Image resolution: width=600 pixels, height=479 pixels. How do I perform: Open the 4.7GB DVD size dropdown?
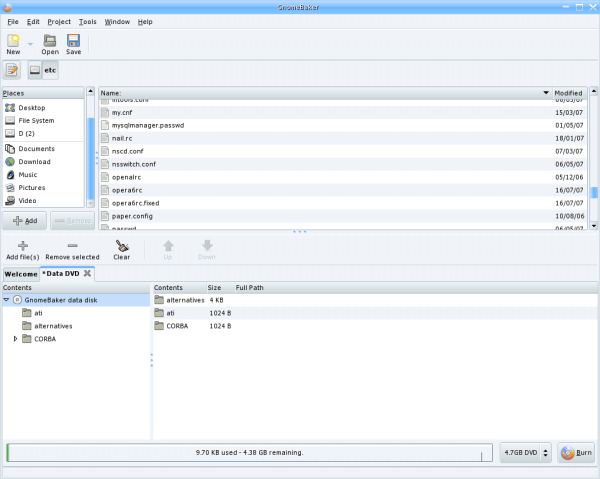(526, 453)
